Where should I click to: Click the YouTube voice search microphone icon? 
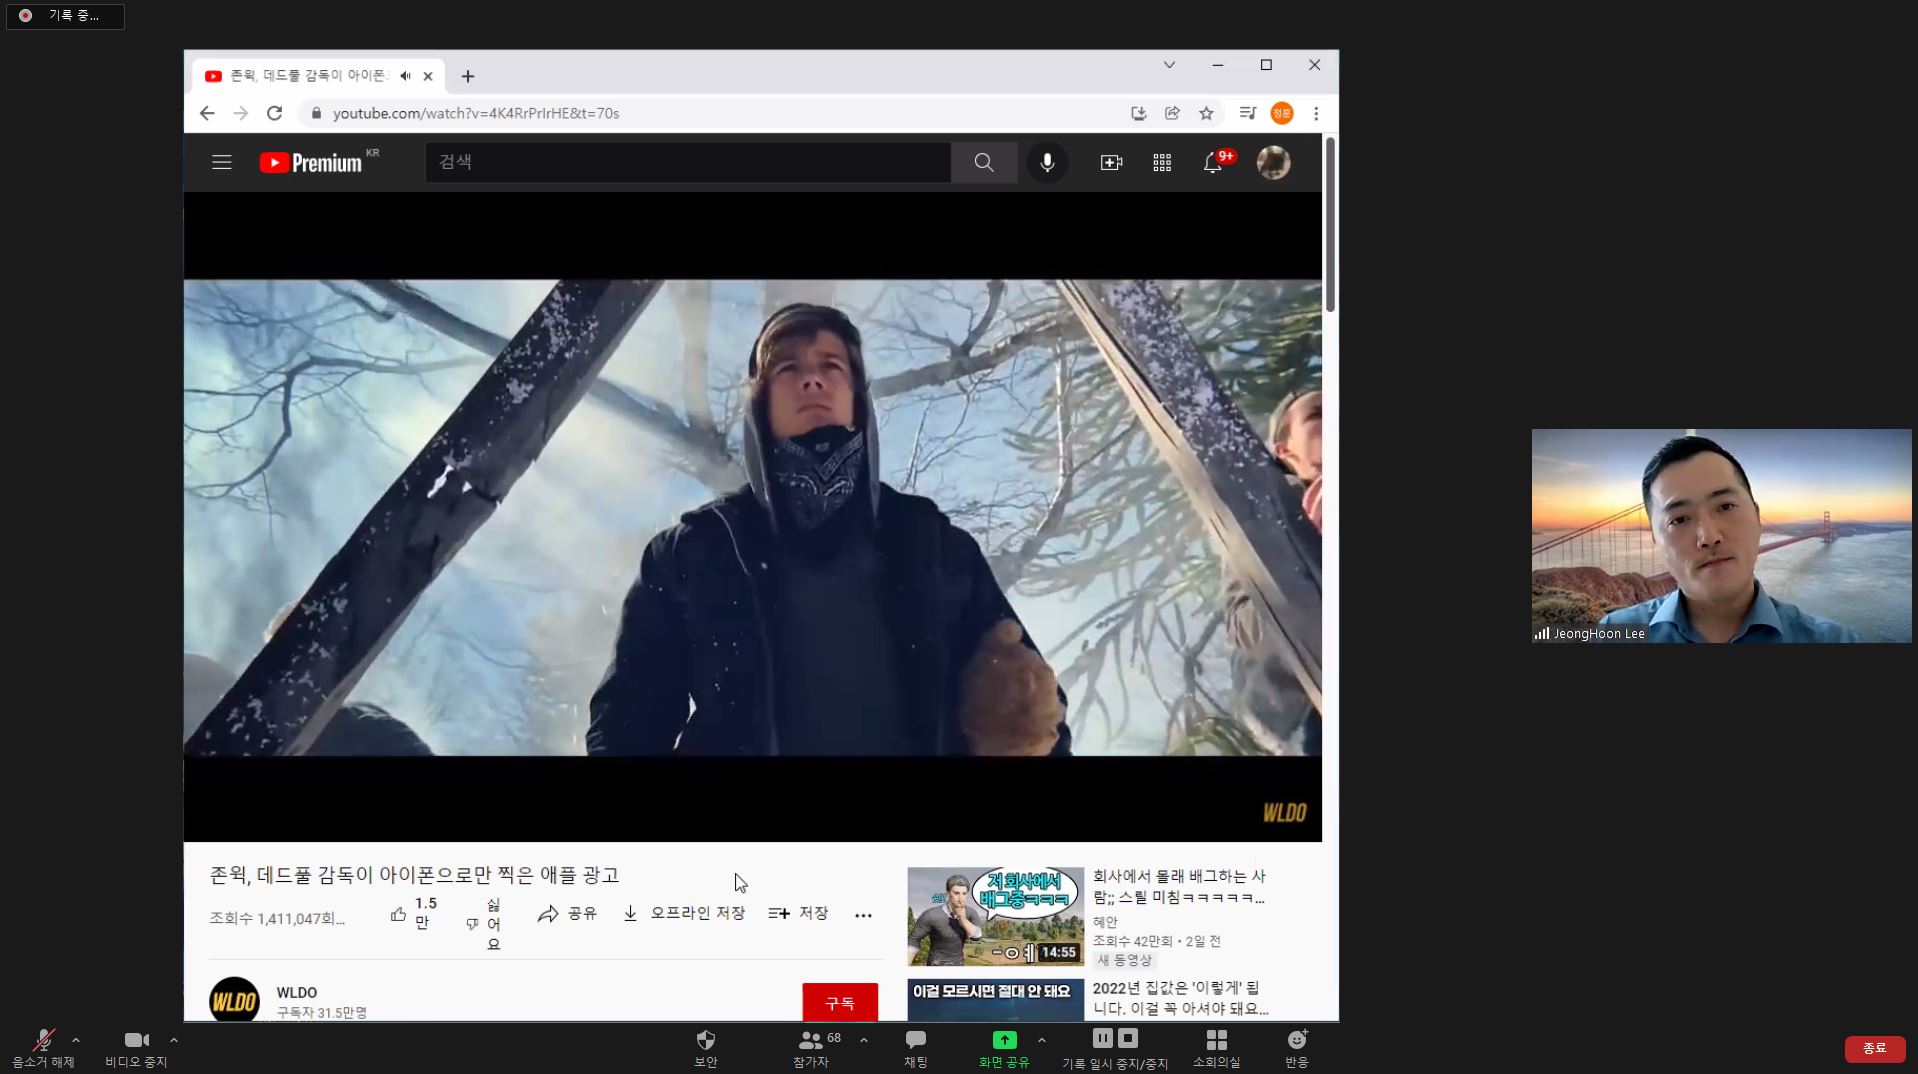[1047, 162]
